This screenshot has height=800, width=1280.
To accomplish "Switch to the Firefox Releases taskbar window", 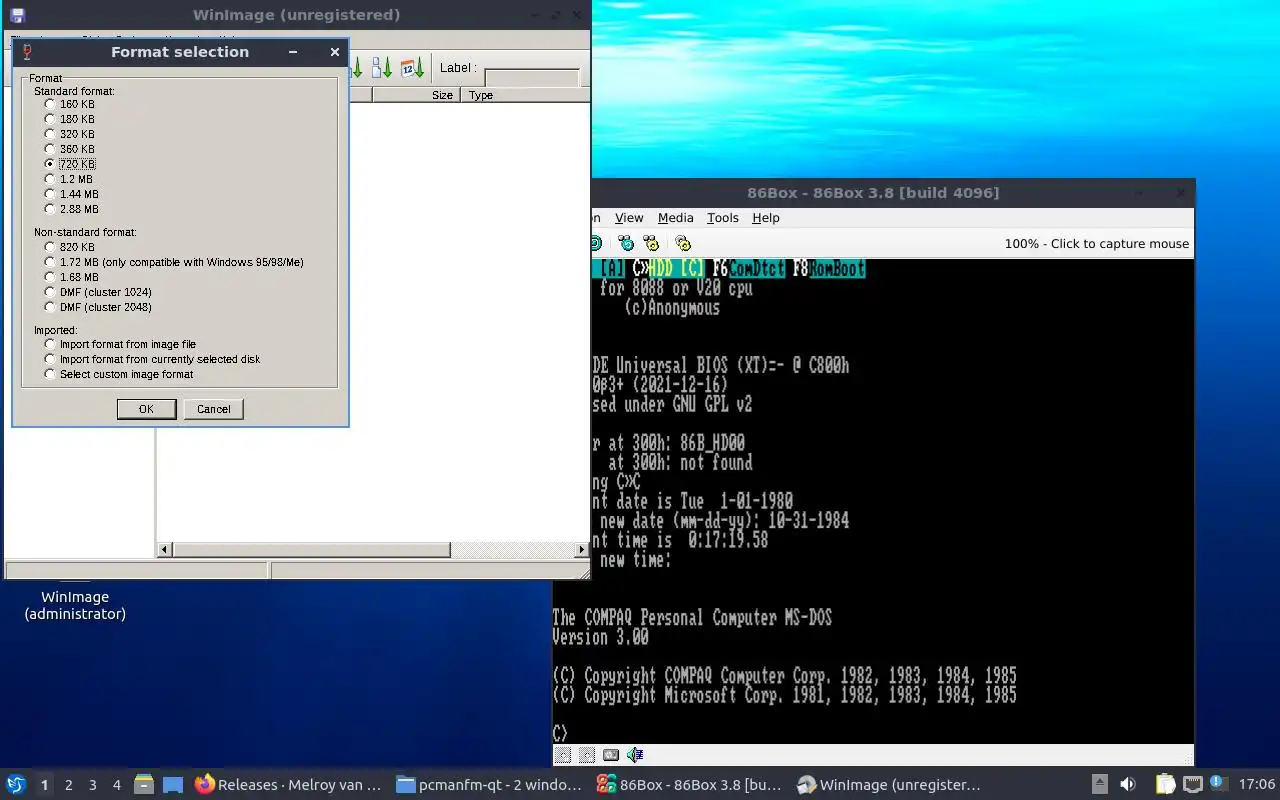I will 288,785.
